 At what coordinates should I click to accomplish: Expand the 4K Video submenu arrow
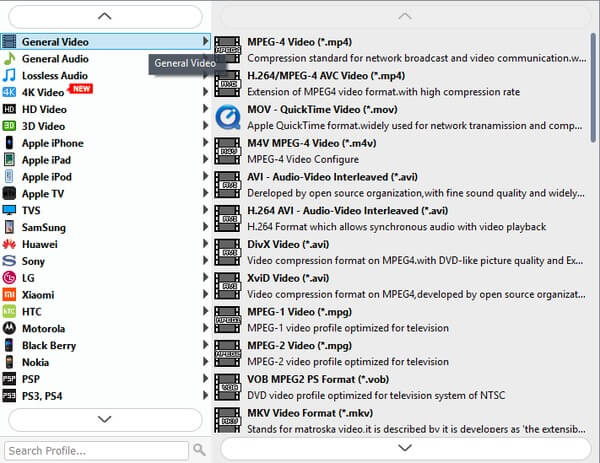pos(205,92)
